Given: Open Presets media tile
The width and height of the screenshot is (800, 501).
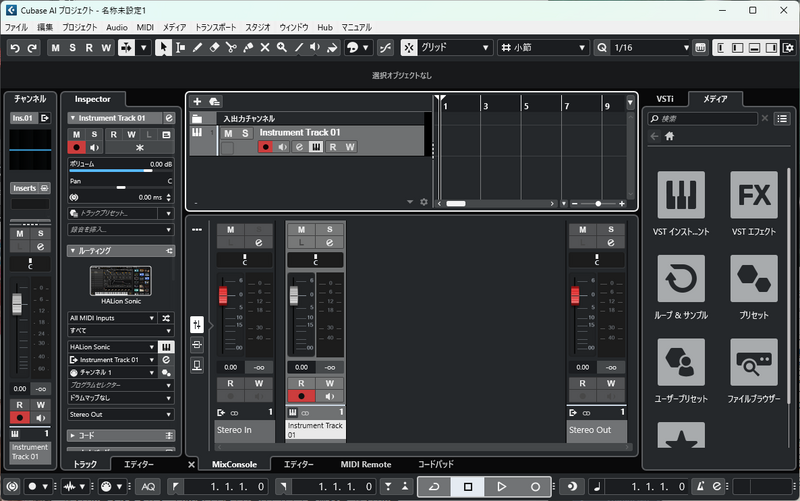Looking at the screenshot, I should [x=754, y=279].
